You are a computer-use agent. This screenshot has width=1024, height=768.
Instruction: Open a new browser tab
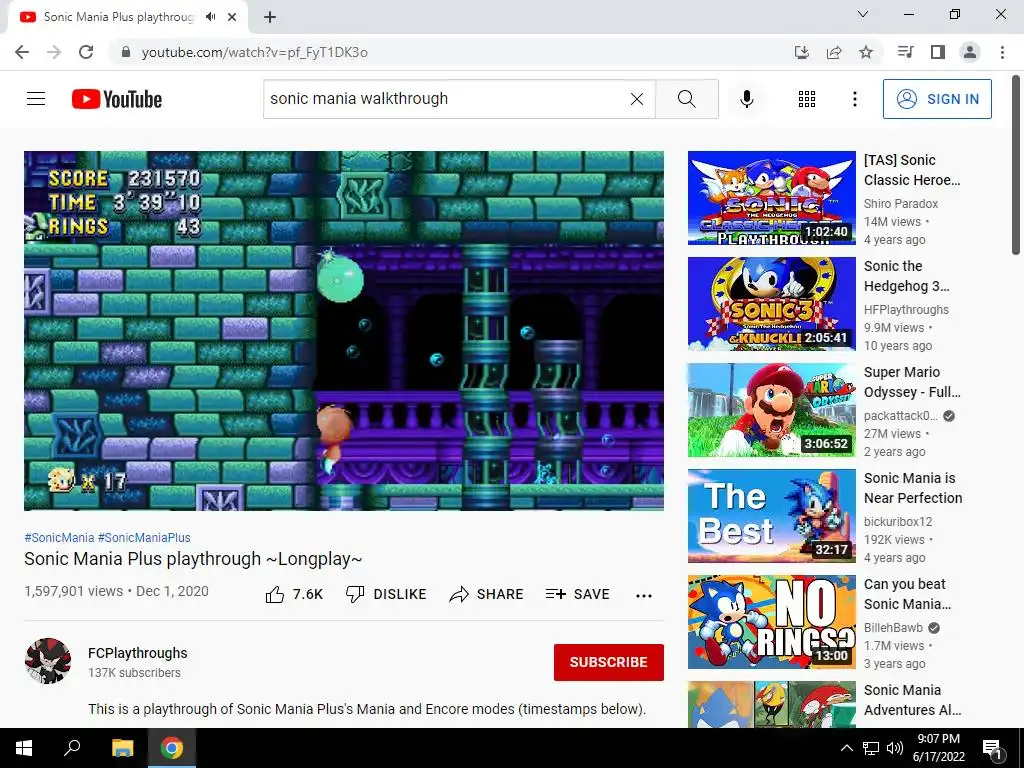(270, 17)
